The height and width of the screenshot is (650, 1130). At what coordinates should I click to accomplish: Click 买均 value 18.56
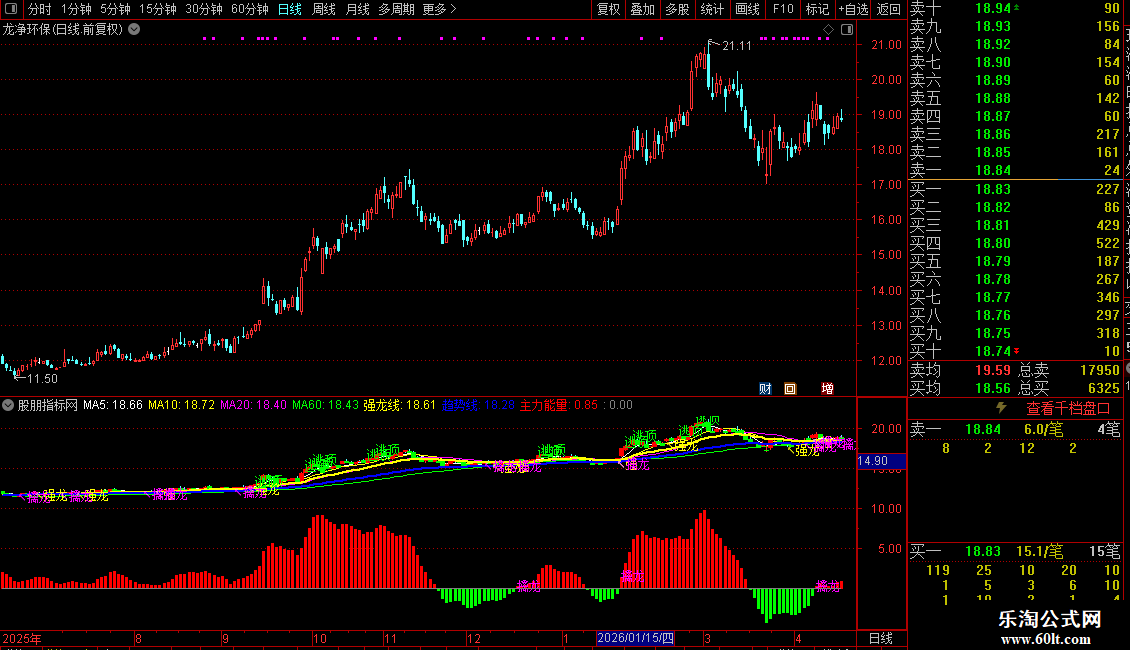click(x=993, y=388)
